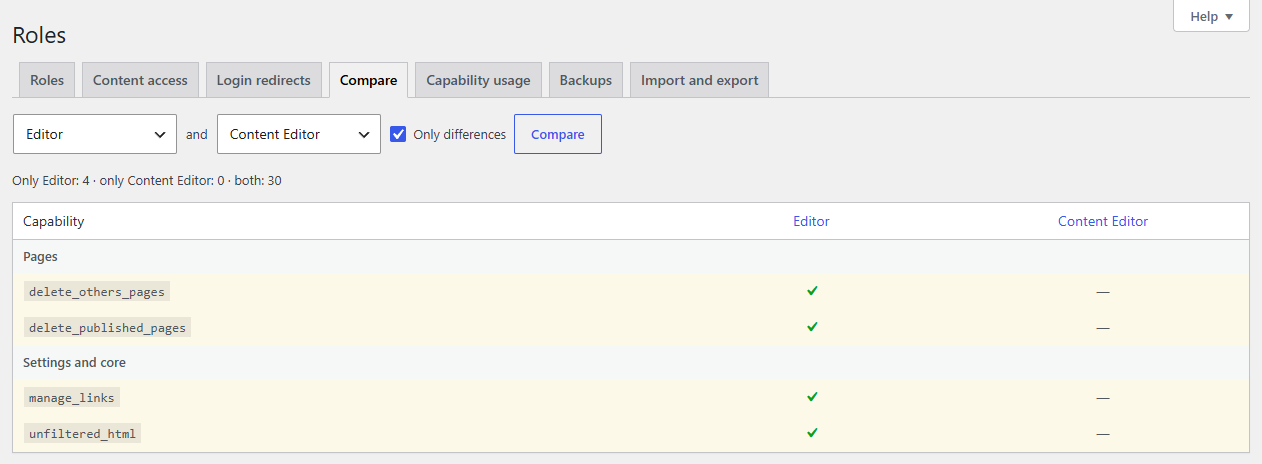This screenshot has width=1262, height=464.
Task: Open the Login redirects tab
Action: pyautogui.click(x=264, y=80)
